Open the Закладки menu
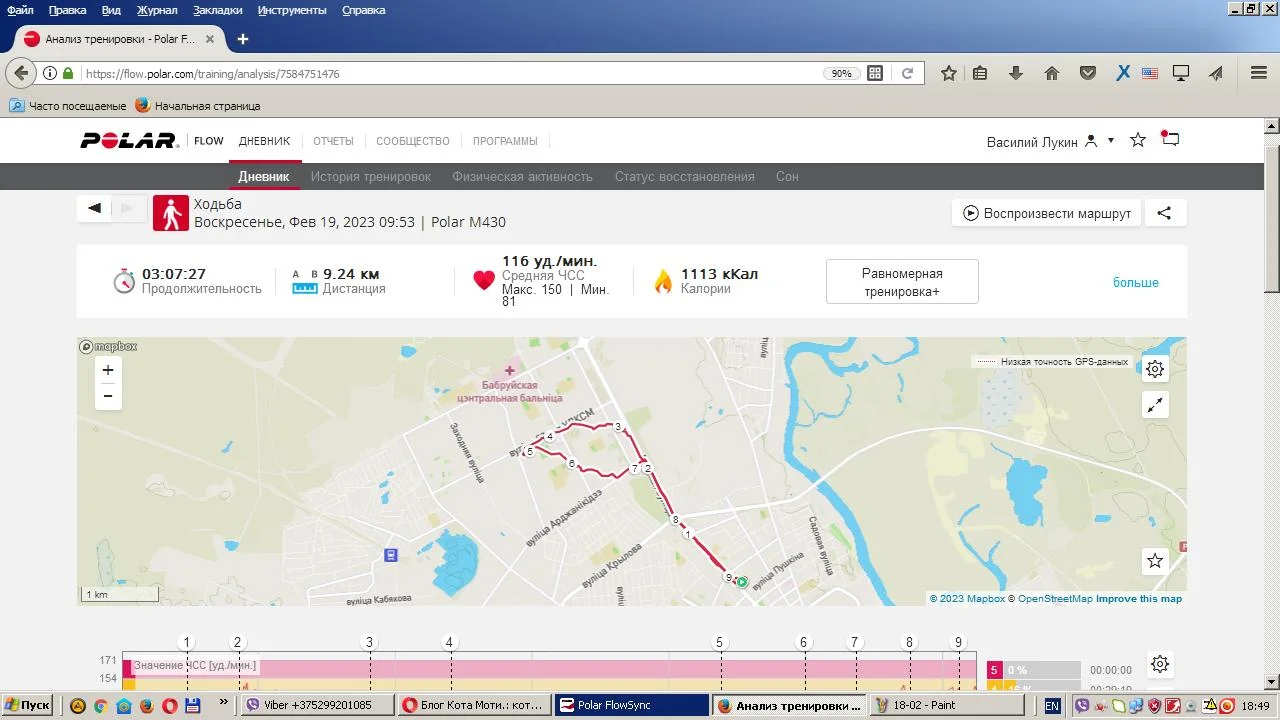The image size is (1280, 720). point(217,10)
